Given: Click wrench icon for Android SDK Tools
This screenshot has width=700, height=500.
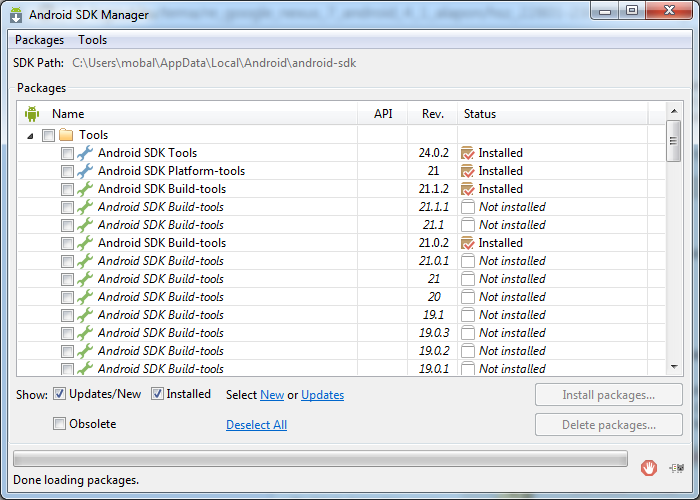Looking at the screenshot, I should [x=85, y=153].
